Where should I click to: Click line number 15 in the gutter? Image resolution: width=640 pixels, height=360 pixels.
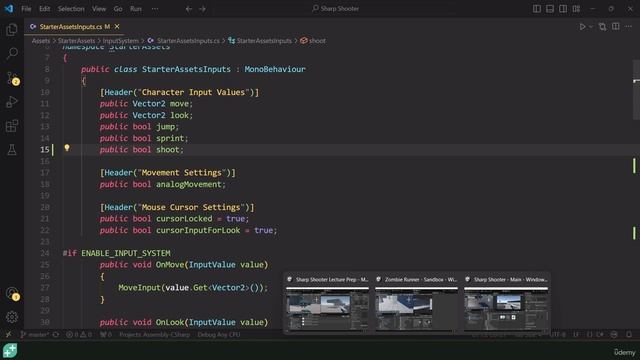pyautogui.click(x=44, y=150)
